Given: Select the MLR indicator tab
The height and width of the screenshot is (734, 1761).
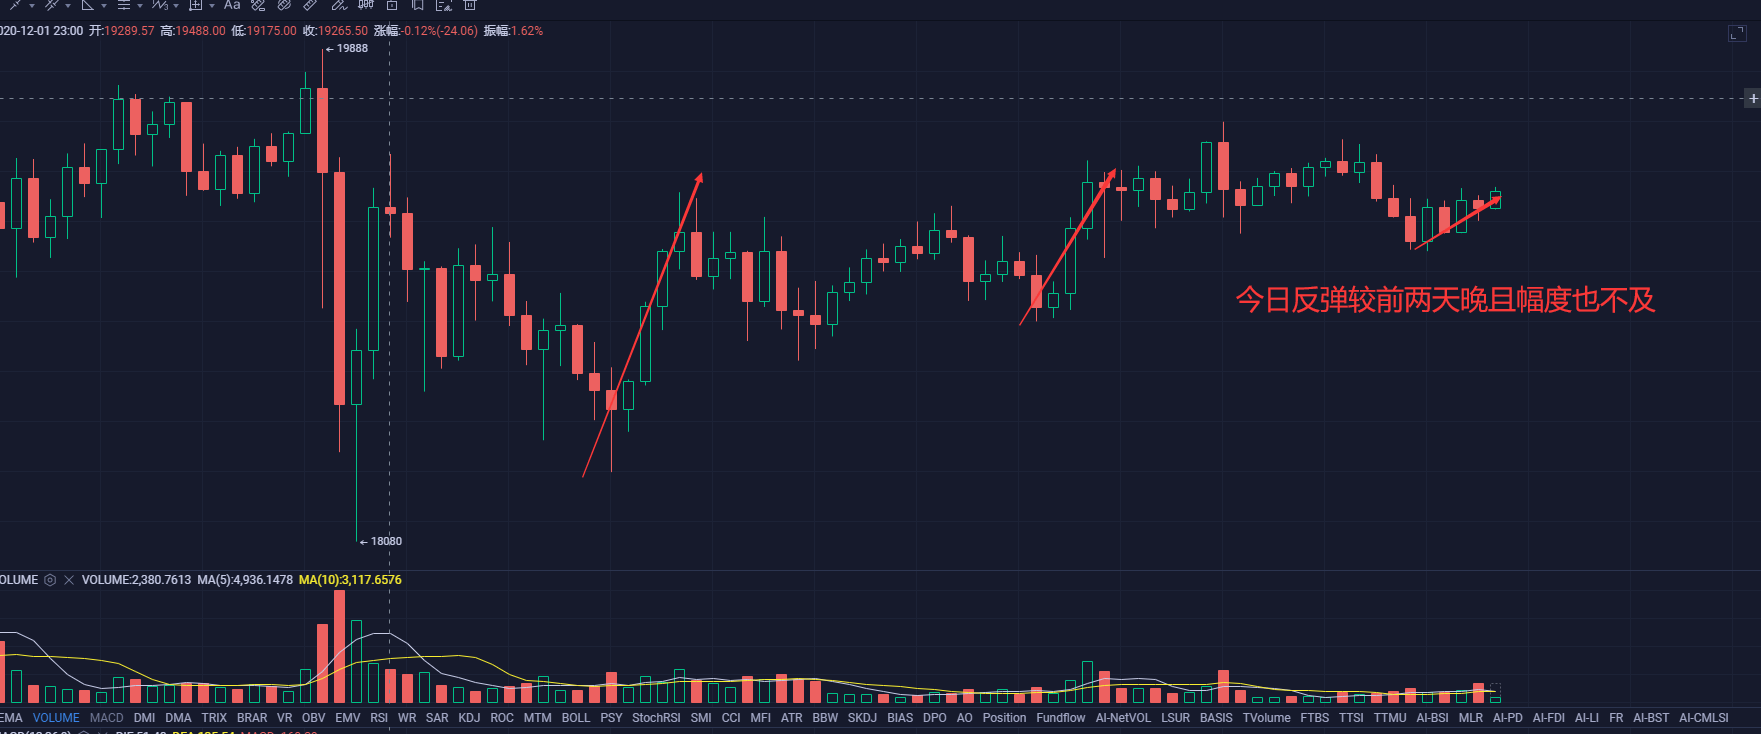Looking at the screenshot, I should pyautogui.click(x=1471, y=718).
